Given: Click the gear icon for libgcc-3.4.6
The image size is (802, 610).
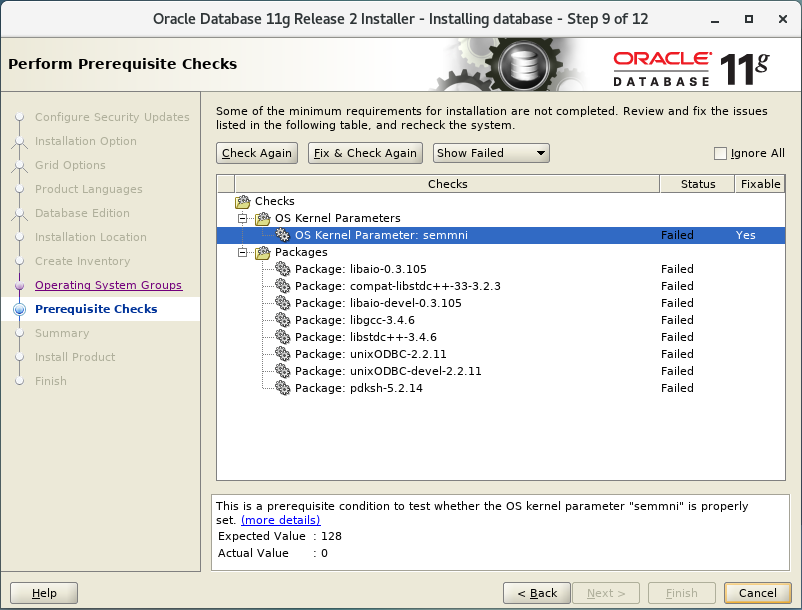Looking at the screenshot, I should pos(282,320).
